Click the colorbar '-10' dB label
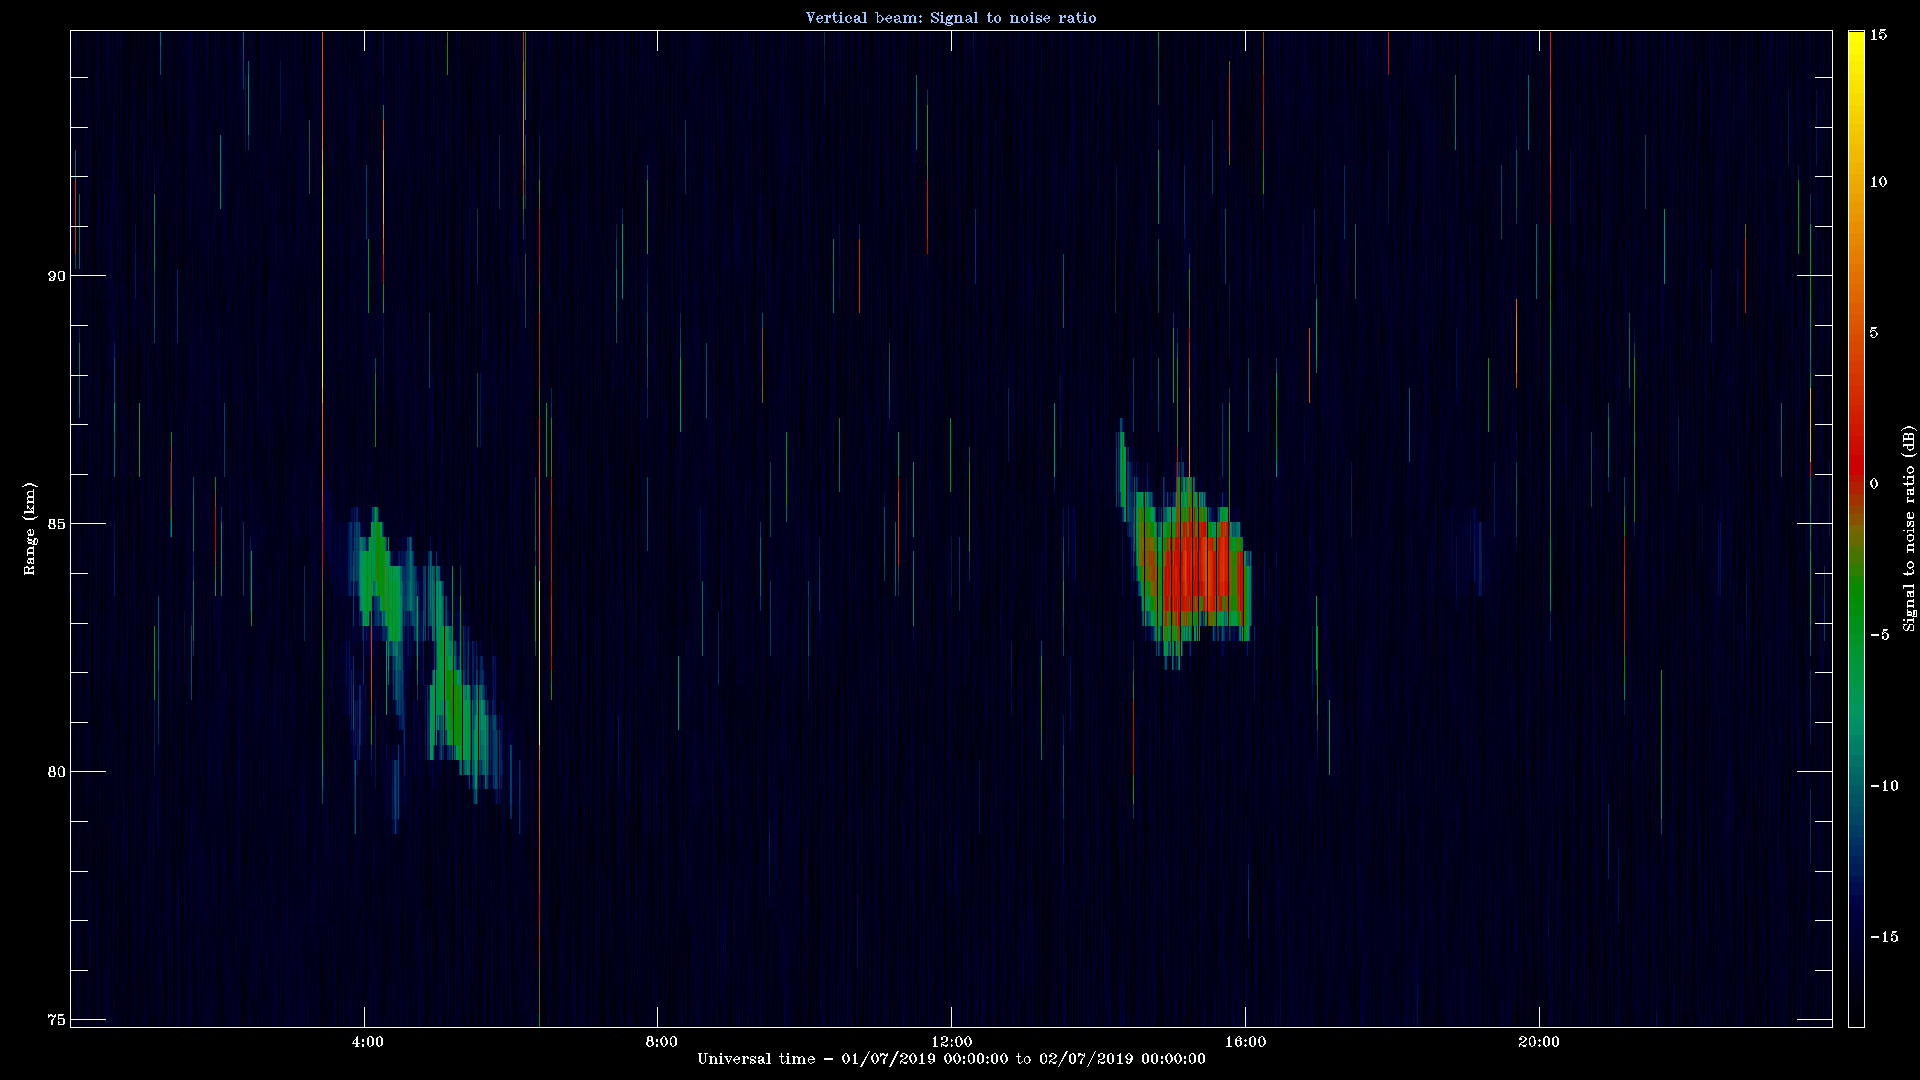Screen dimensions: 1920x1080 point(1883,785)
